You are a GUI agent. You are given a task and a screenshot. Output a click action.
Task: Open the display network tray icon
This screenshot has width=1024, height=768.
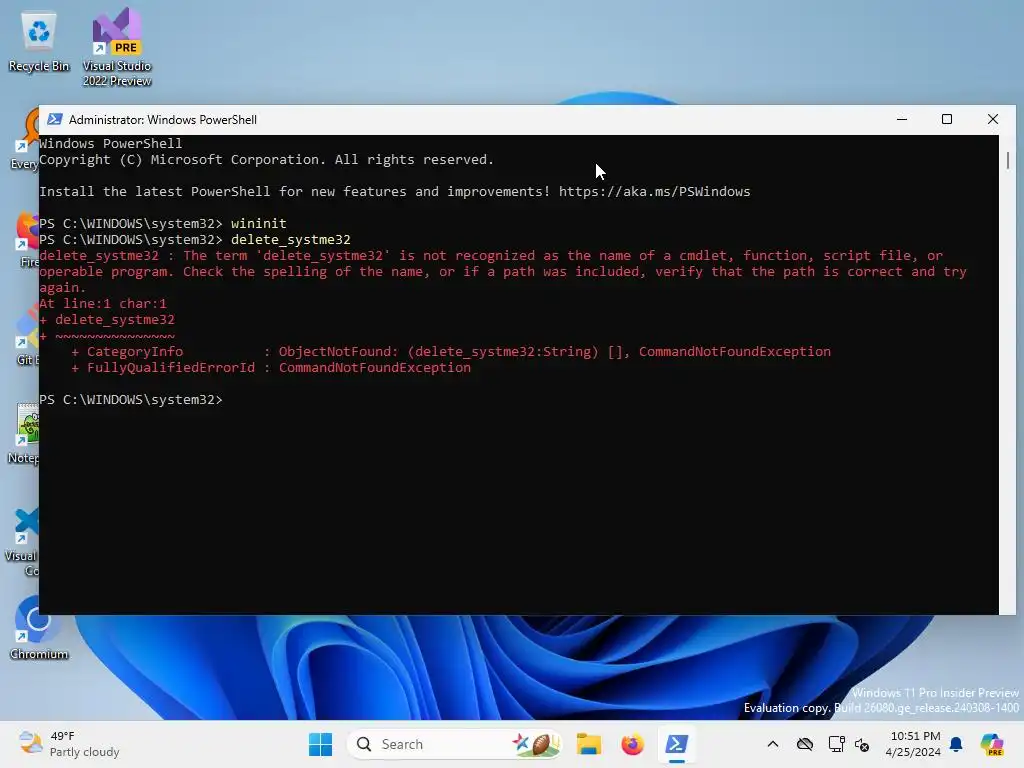(x=836, y=744)
